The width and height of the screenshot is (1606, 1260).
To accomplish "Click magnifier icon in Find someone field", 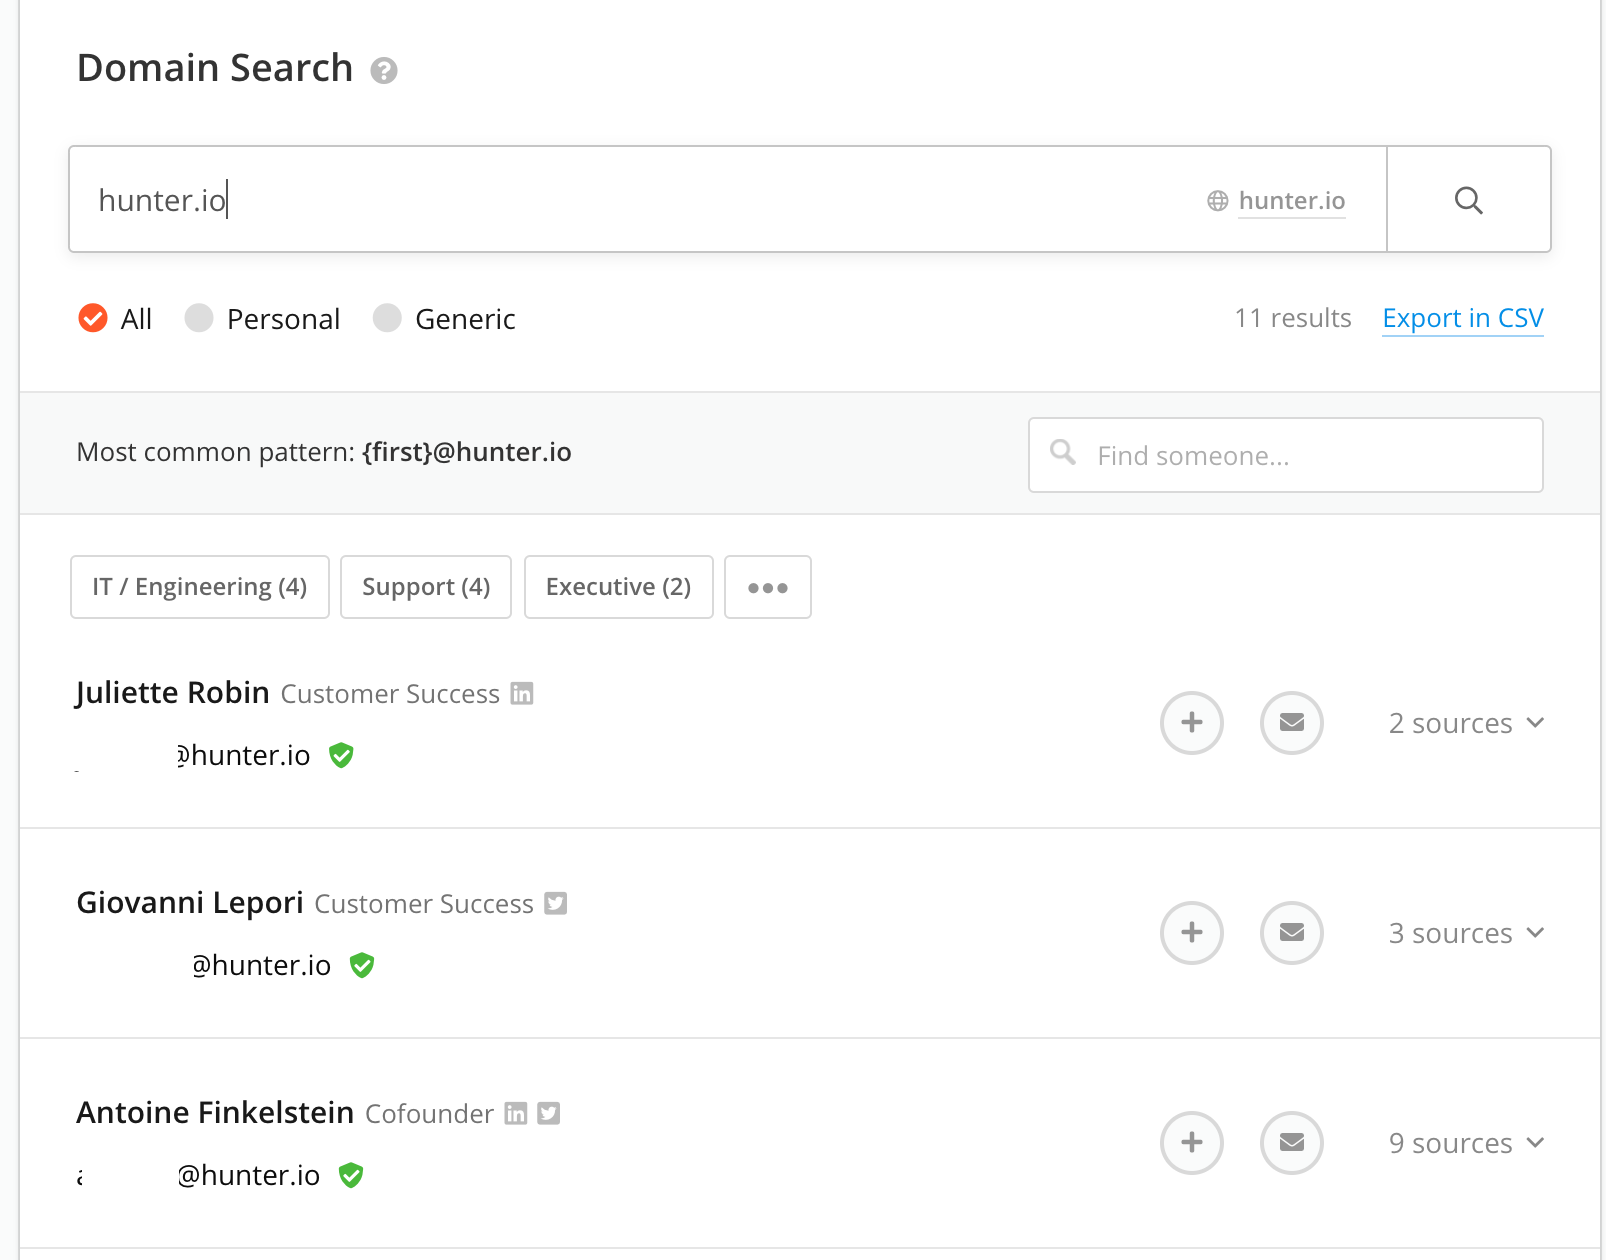I will click(1063, 453).
